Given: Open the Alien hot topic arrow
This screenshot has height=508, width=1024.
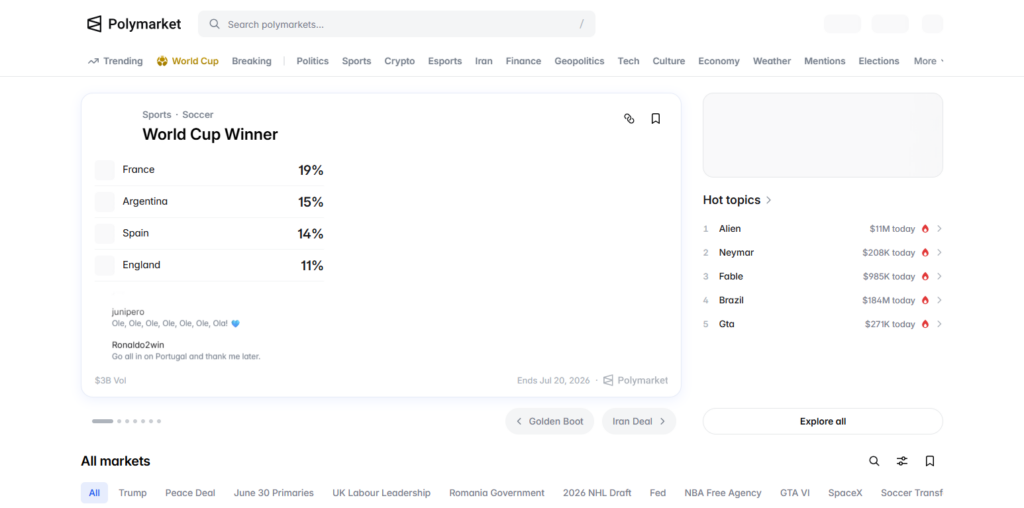Looking at the screenshot, I should [x=939, y=229].
